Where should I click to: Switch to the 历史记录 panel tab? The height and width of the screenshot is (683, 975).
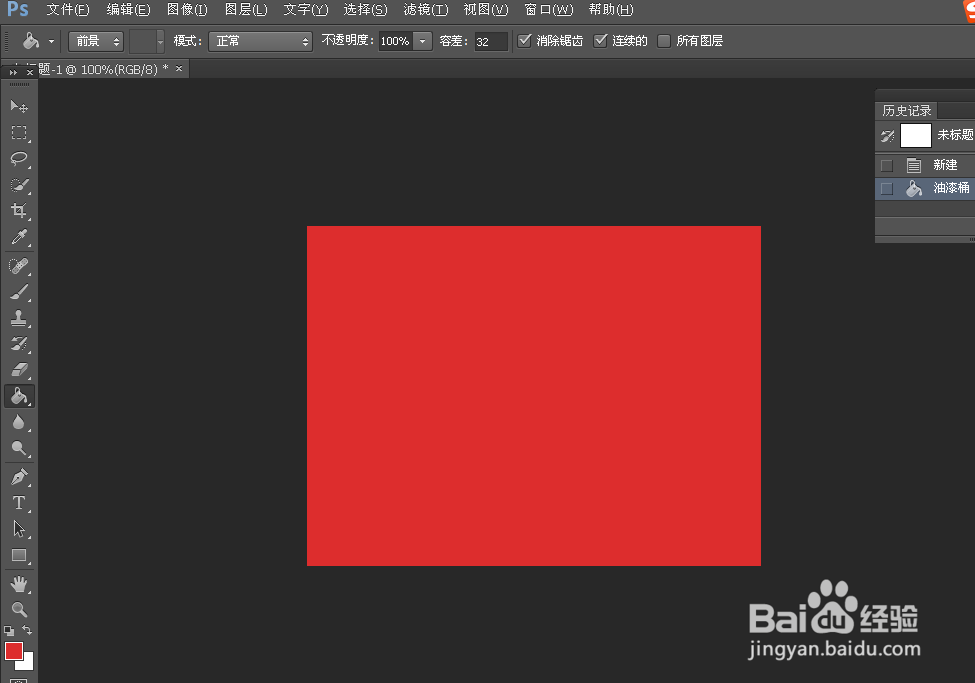(x=907, y=111)
